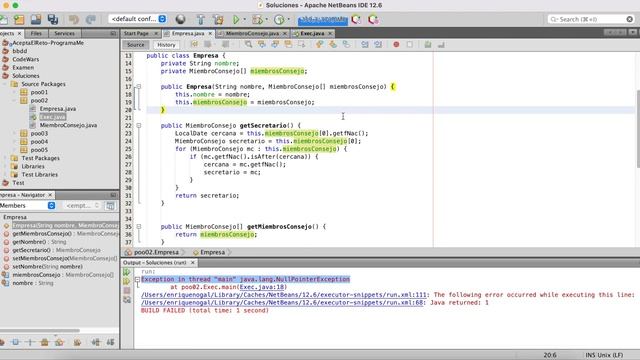Switch to the Exec.java editor tab
Screen dimensions: 640x360
(x=313, y=33)
